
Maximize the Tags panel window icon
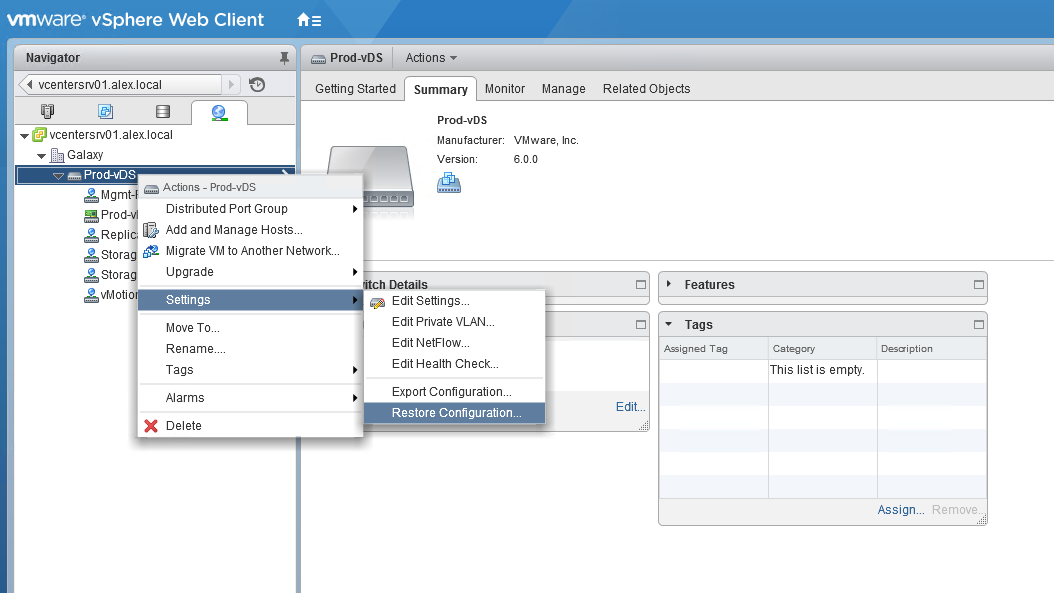tap(978, 325)
